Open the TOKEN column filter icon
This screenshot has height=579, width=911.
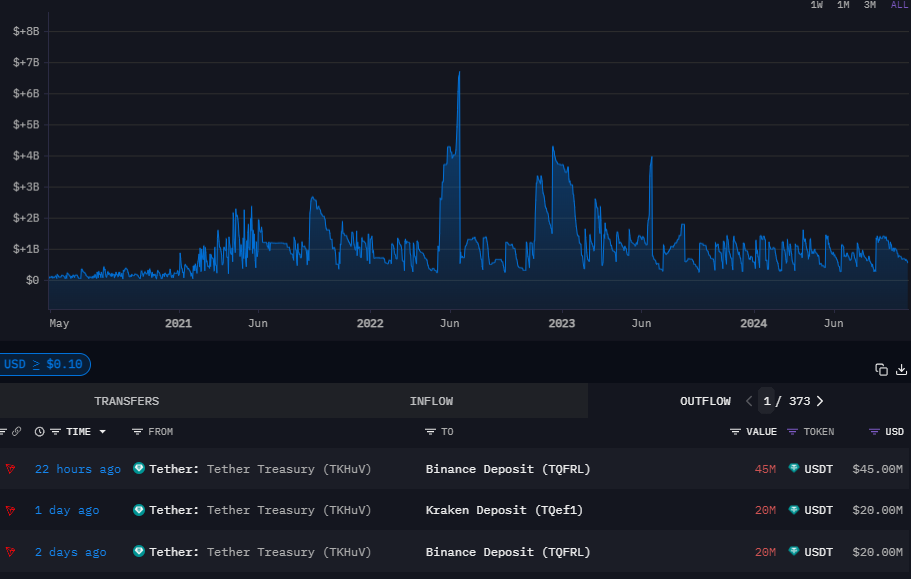point(791,431)
